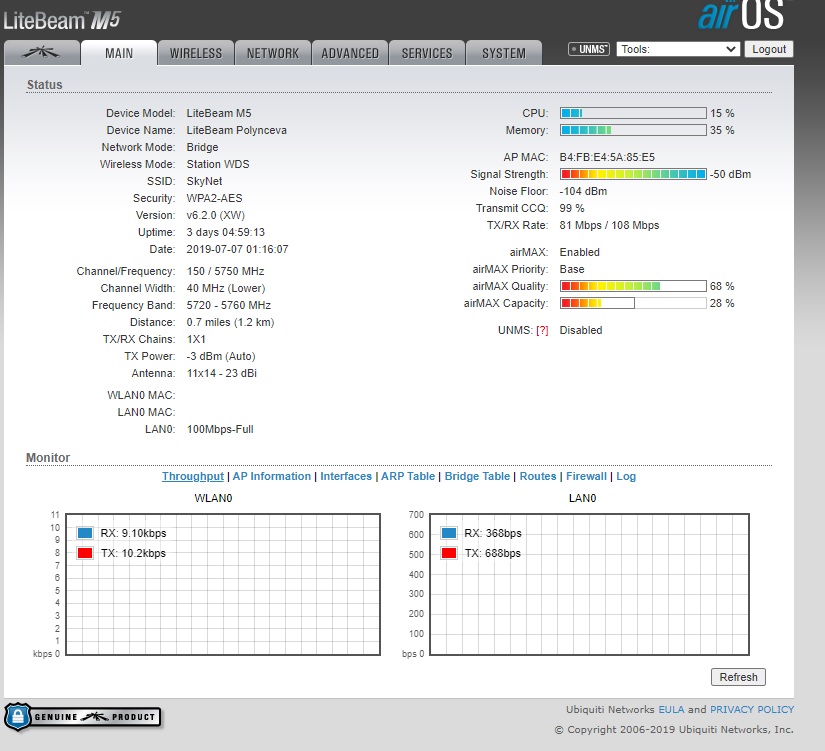Click the Frequency Band value 5720 - 5760 MHz

(x=228, y=305)
